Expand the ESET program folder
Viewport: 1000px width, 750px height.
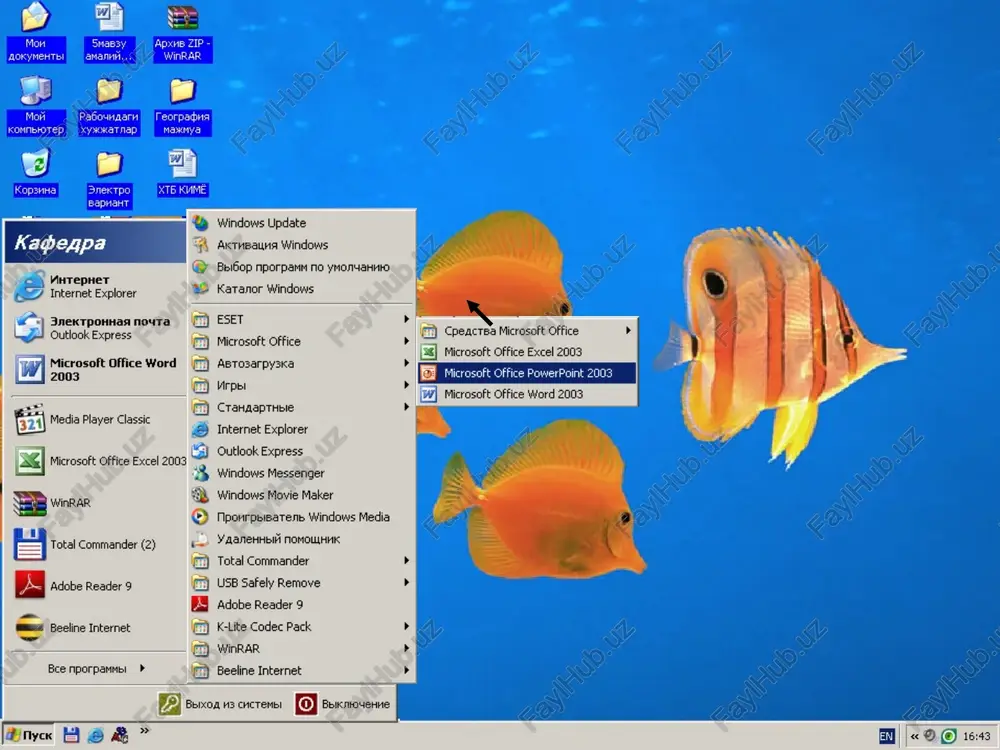tap(301, 320)
